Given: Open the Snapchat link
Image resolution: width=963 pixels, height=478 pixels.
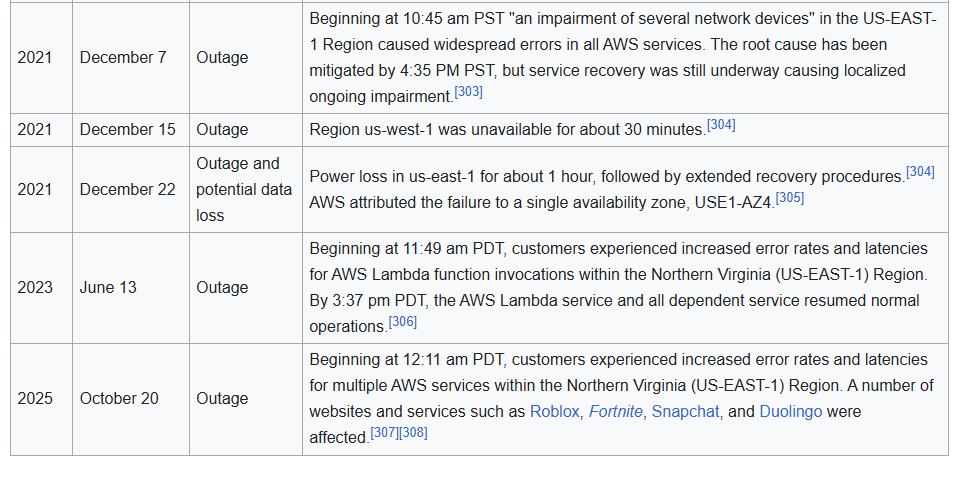Looking at the screenshot, I should [x=685, y=412].
